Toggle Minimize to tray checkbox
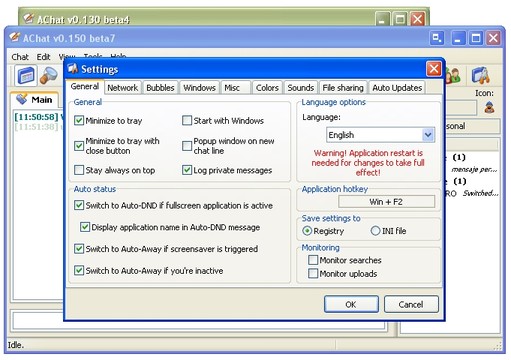511x360 pixels. [x=79, y=120]
